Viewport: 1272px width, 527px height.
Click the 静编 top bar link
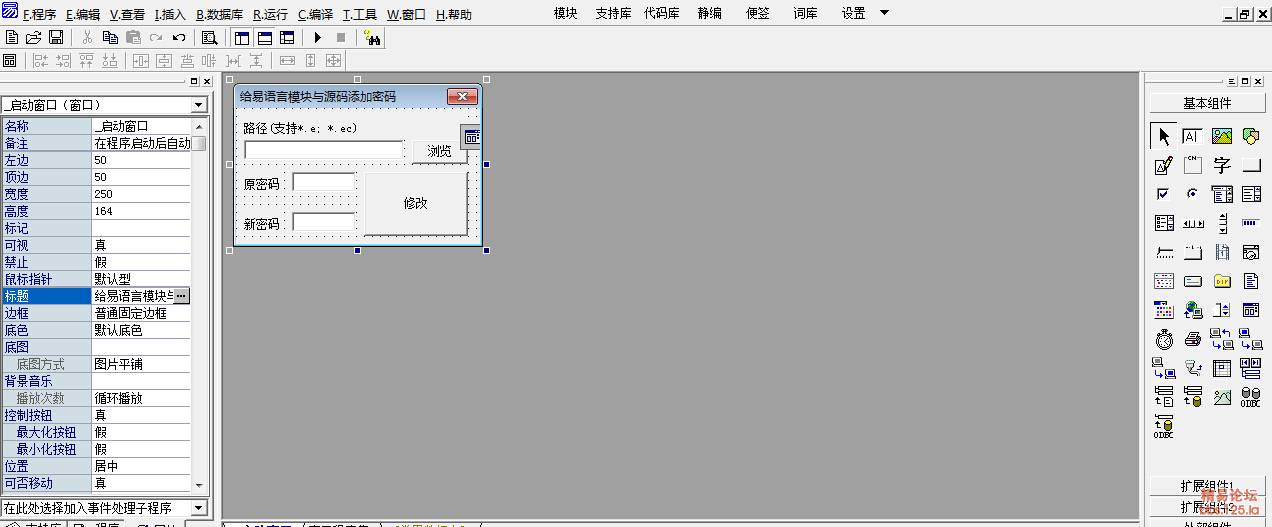point(709,13)
